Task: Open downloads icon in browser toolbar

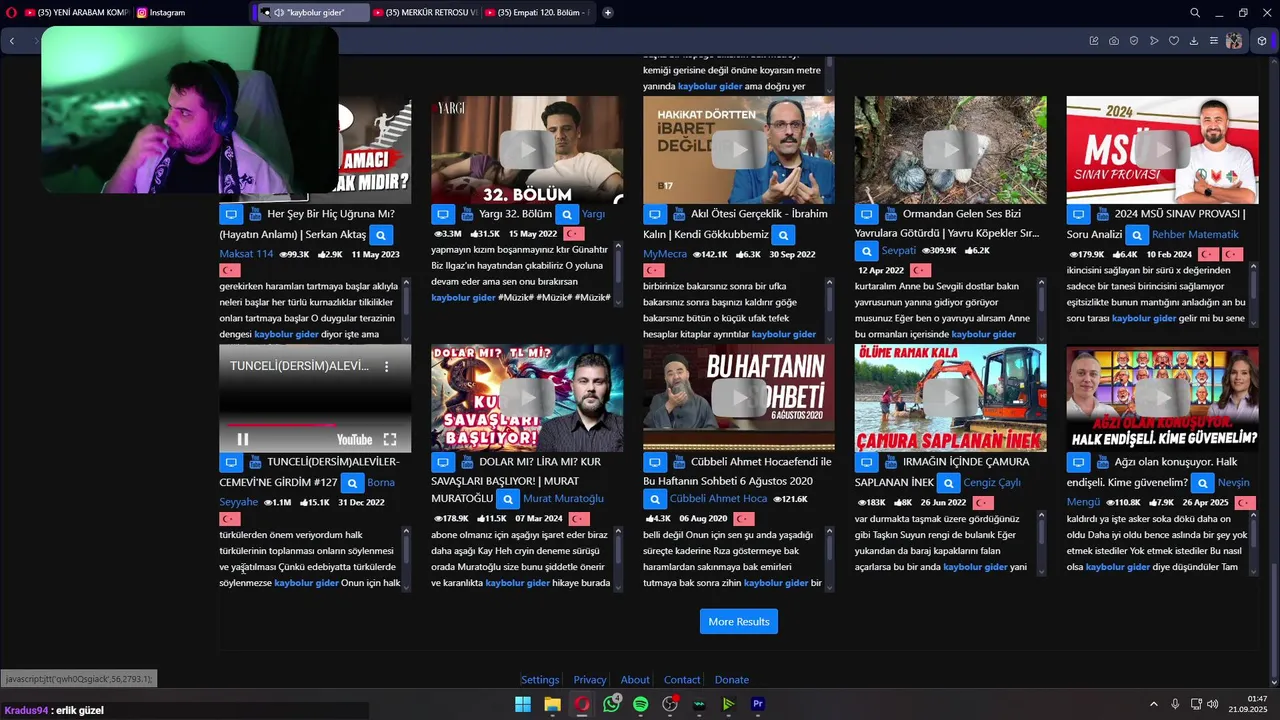Action: (1194, 41)
